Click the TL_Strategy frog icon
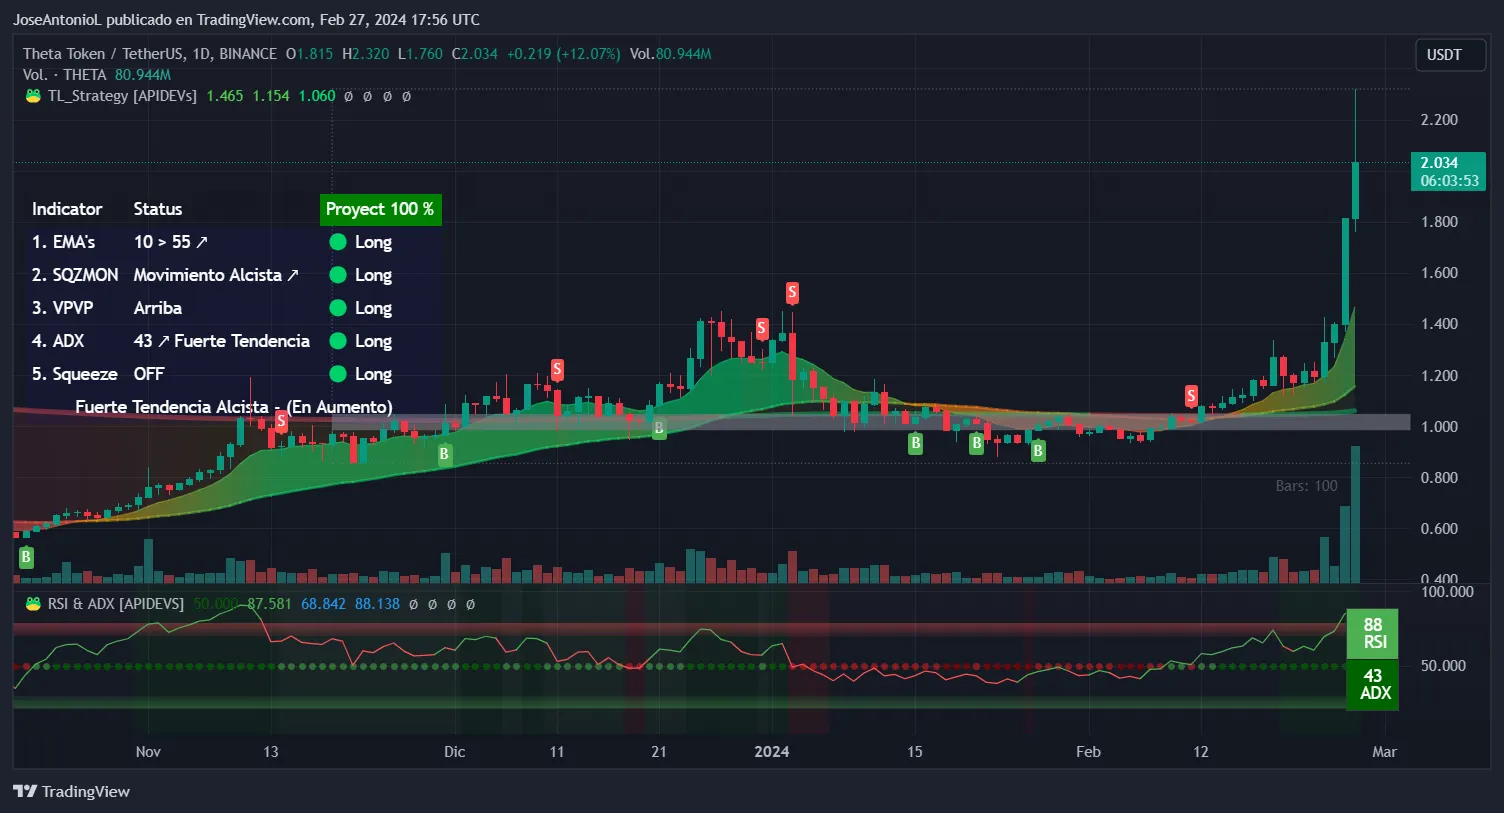1504x813 pixels. click(x=33, y=96)
